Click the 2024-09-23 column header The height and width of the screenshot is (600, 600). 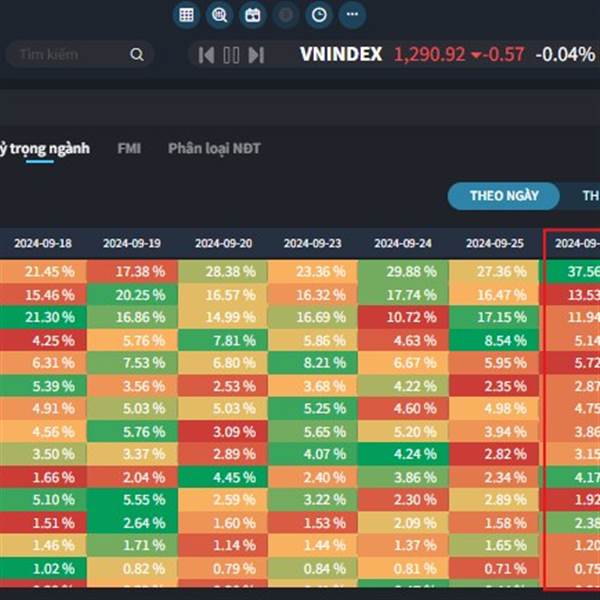313,243
